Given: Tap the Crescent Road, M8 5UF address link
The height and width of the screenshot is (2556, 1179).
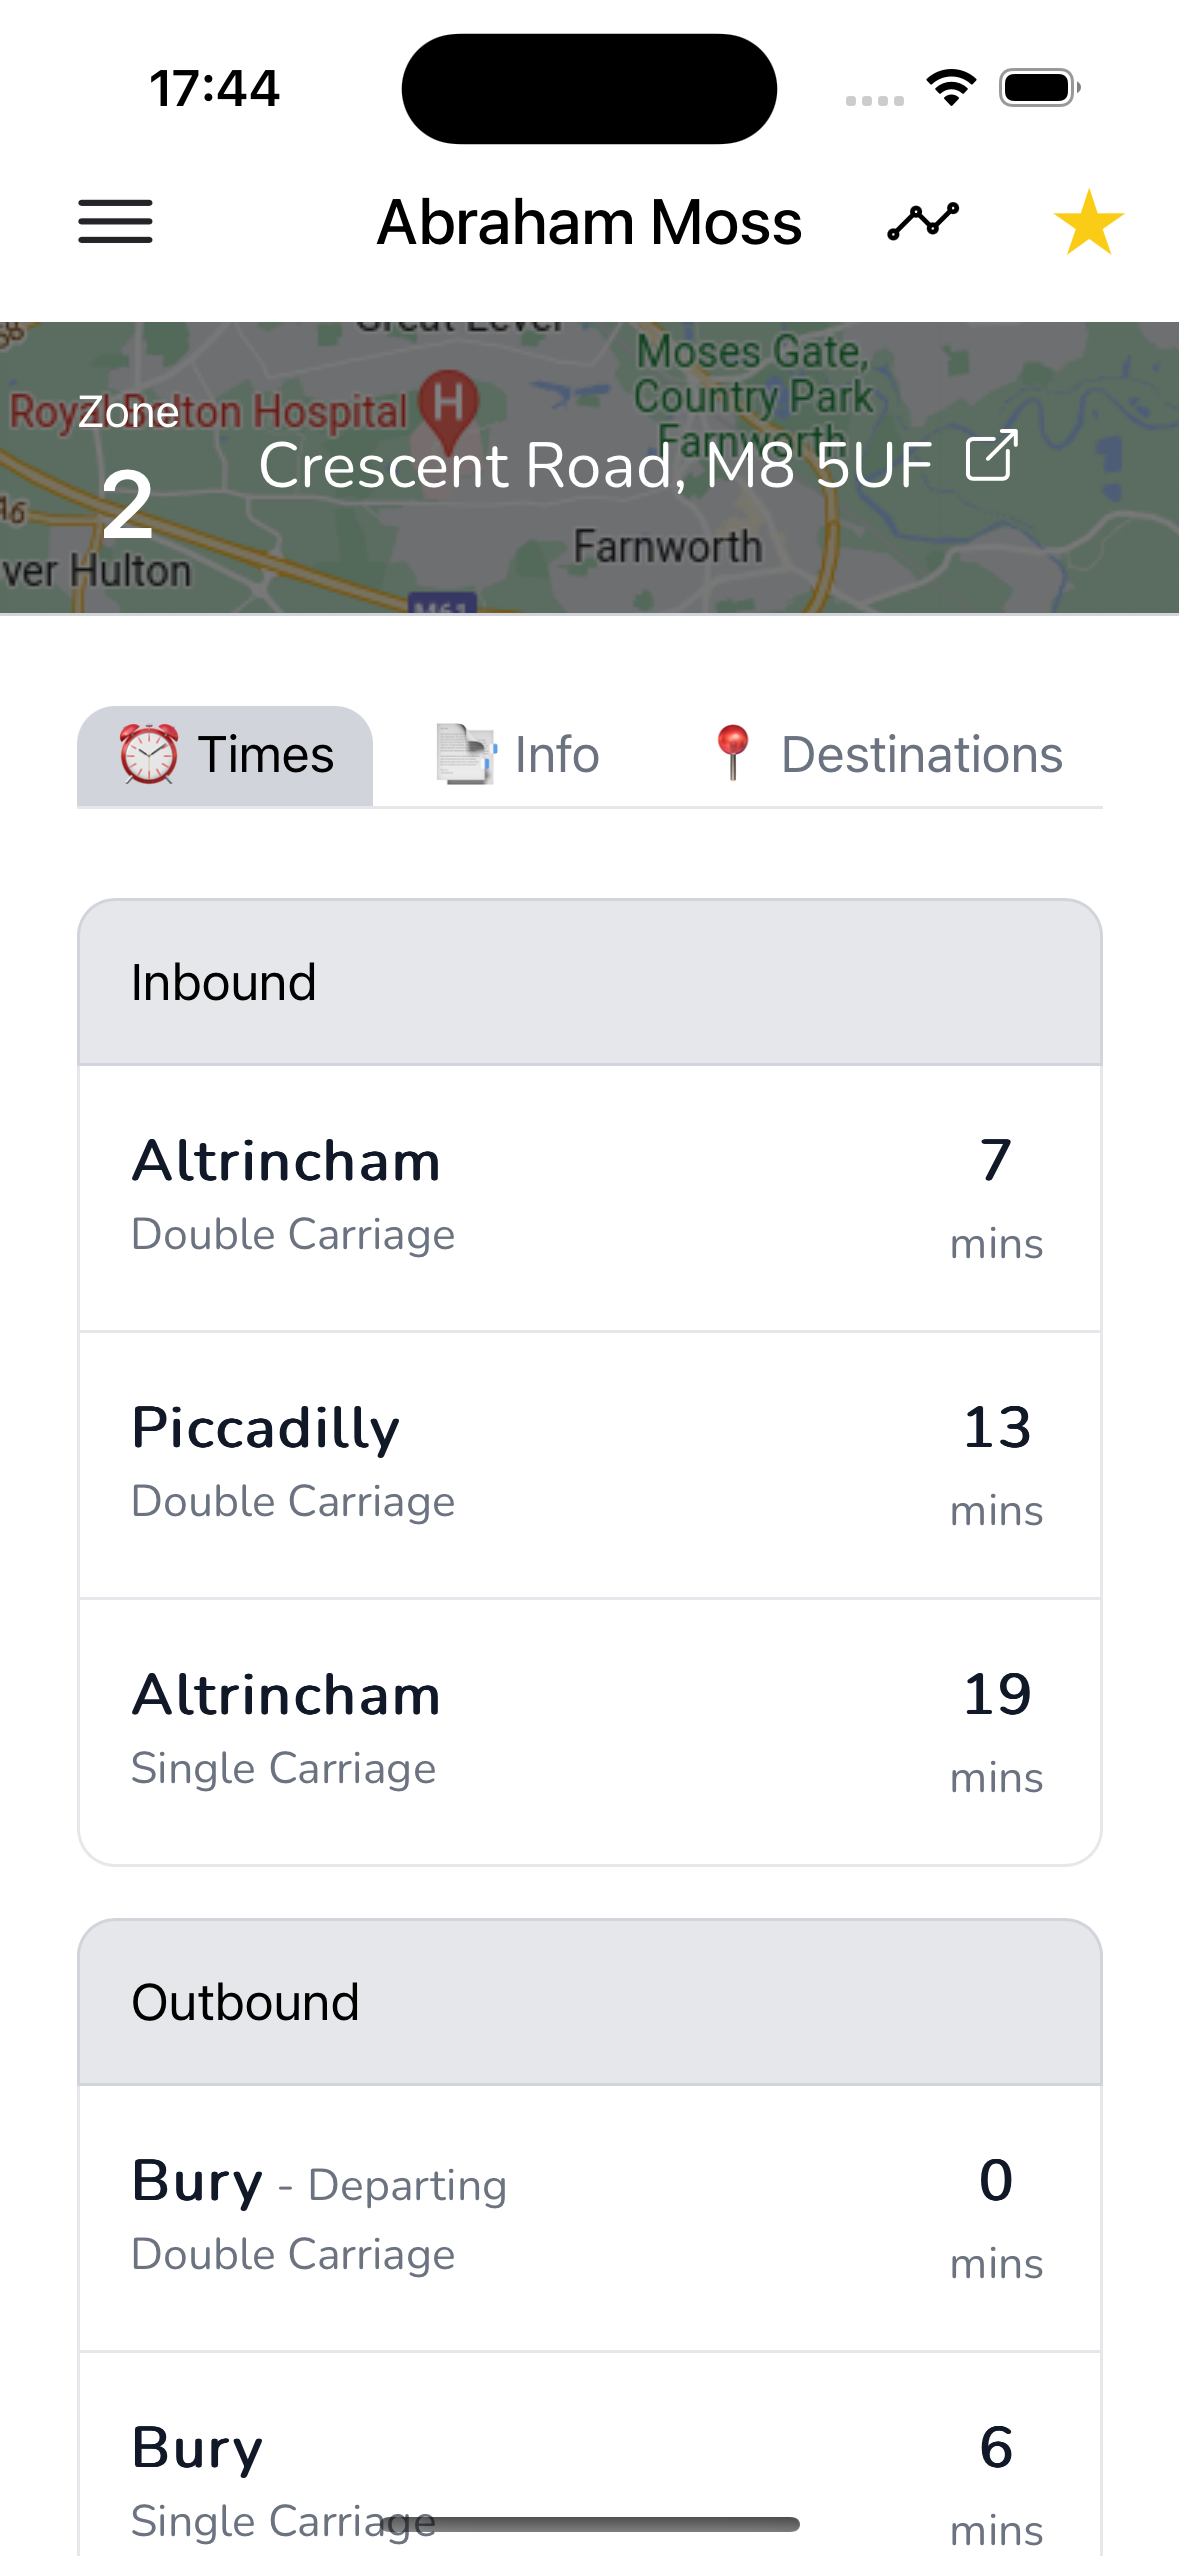Looking at the screenshot, I should (595, 466).
